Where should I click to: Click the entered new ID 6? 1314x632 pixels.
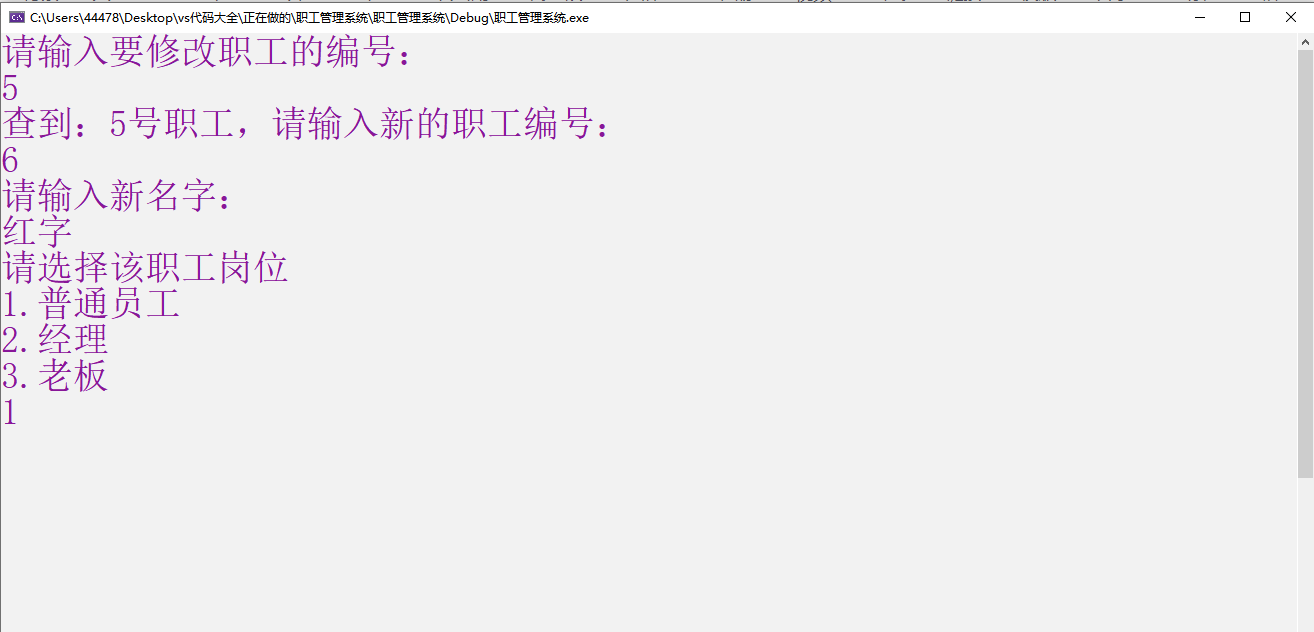(x=10, y=161)
